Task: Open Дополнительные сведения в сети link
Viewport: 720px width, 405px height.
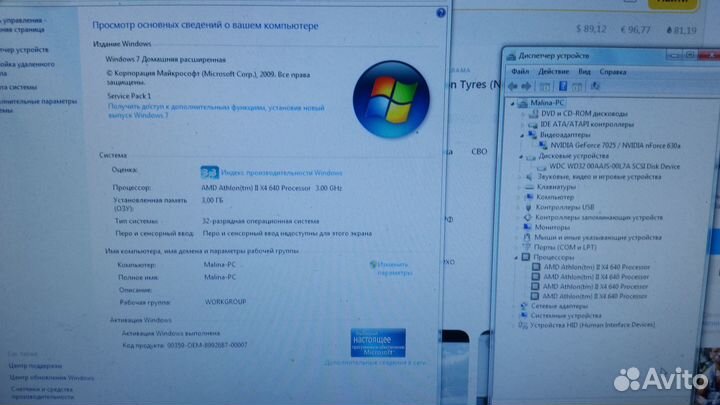Action: pos(376,363)
